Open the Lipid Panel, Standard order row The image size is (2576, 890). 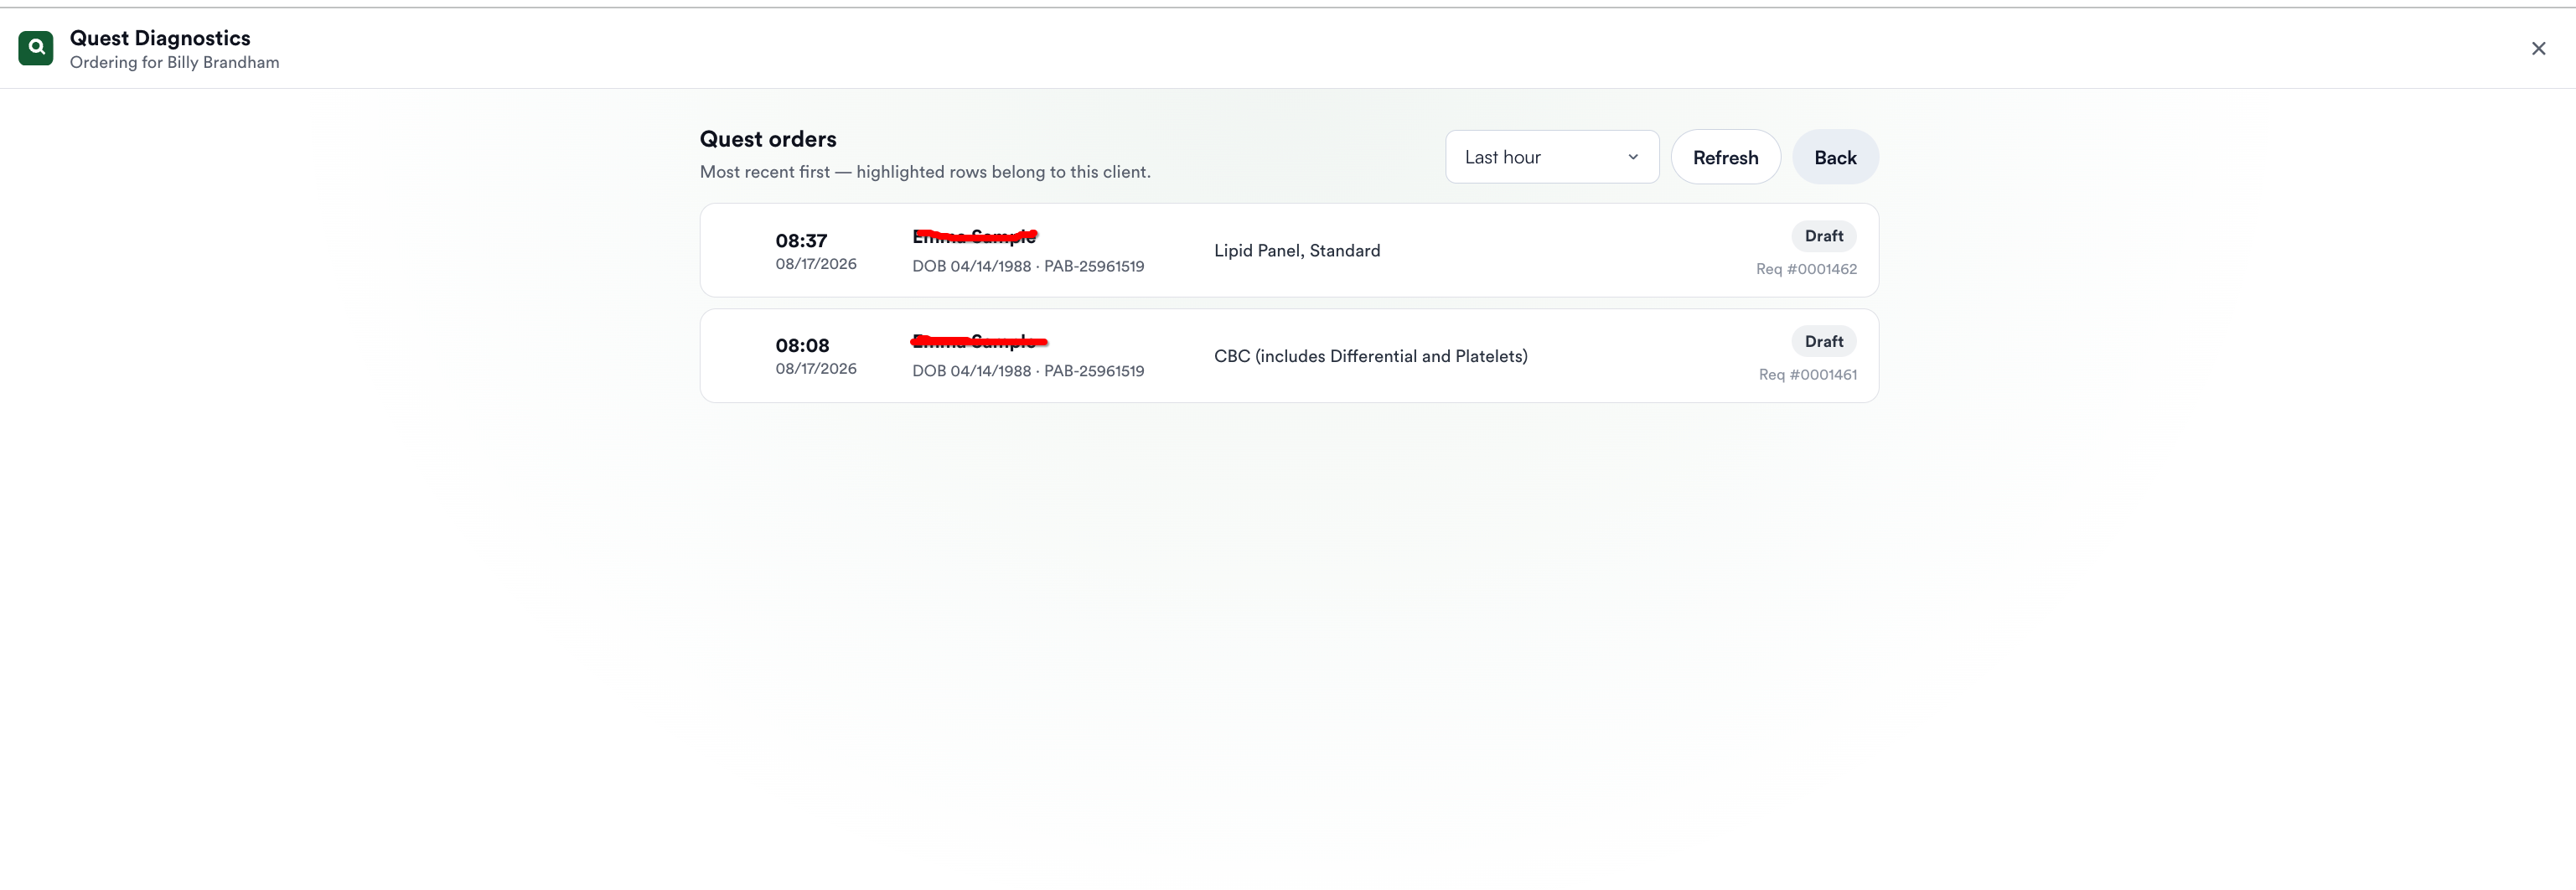pos(1289,250)
